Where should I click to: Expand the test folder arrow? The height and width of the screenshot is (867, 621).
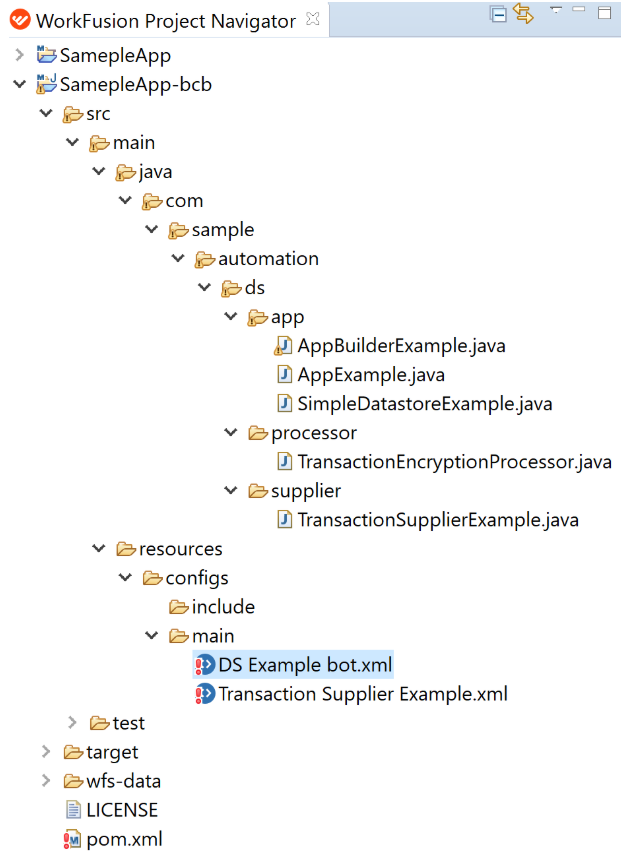(72, 722)
